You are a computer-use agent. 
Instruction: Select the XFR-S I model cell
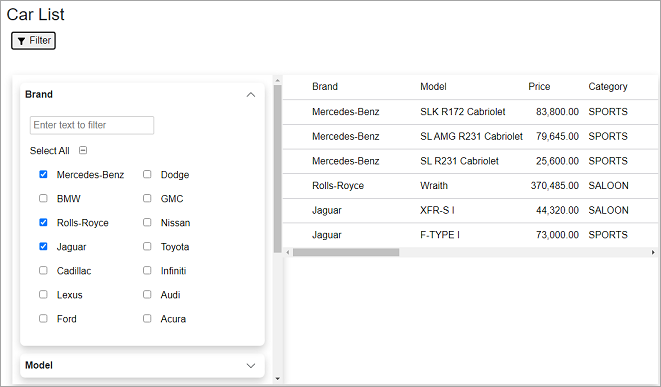pyautogui.click(x=437, y=210)
